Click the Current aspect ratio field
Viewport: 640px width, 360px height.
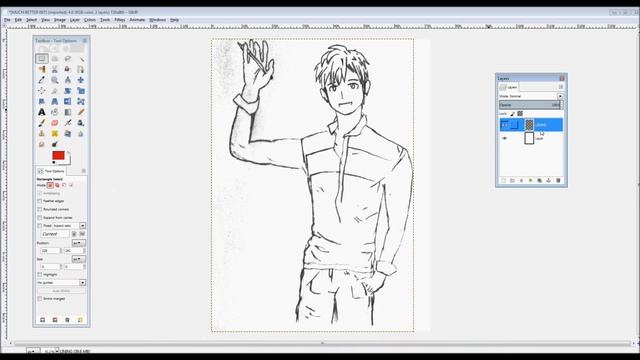point(55,234)
